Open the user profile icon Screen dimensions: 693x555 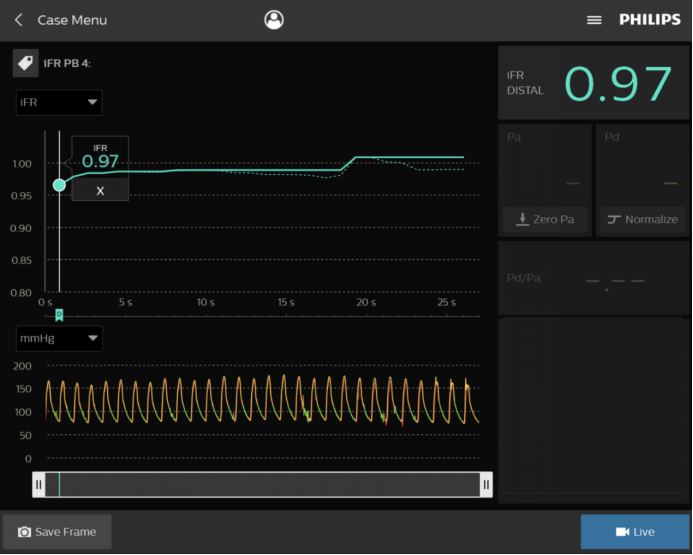pyautogui.click(x=274, y=20)
